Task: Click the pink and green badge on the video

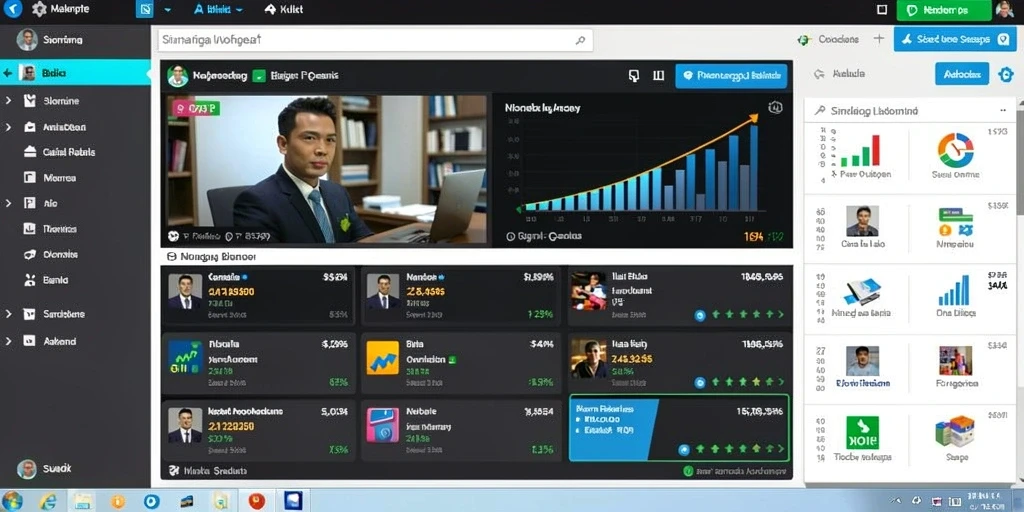Action: pyautogui.click(x=196, y=108)
